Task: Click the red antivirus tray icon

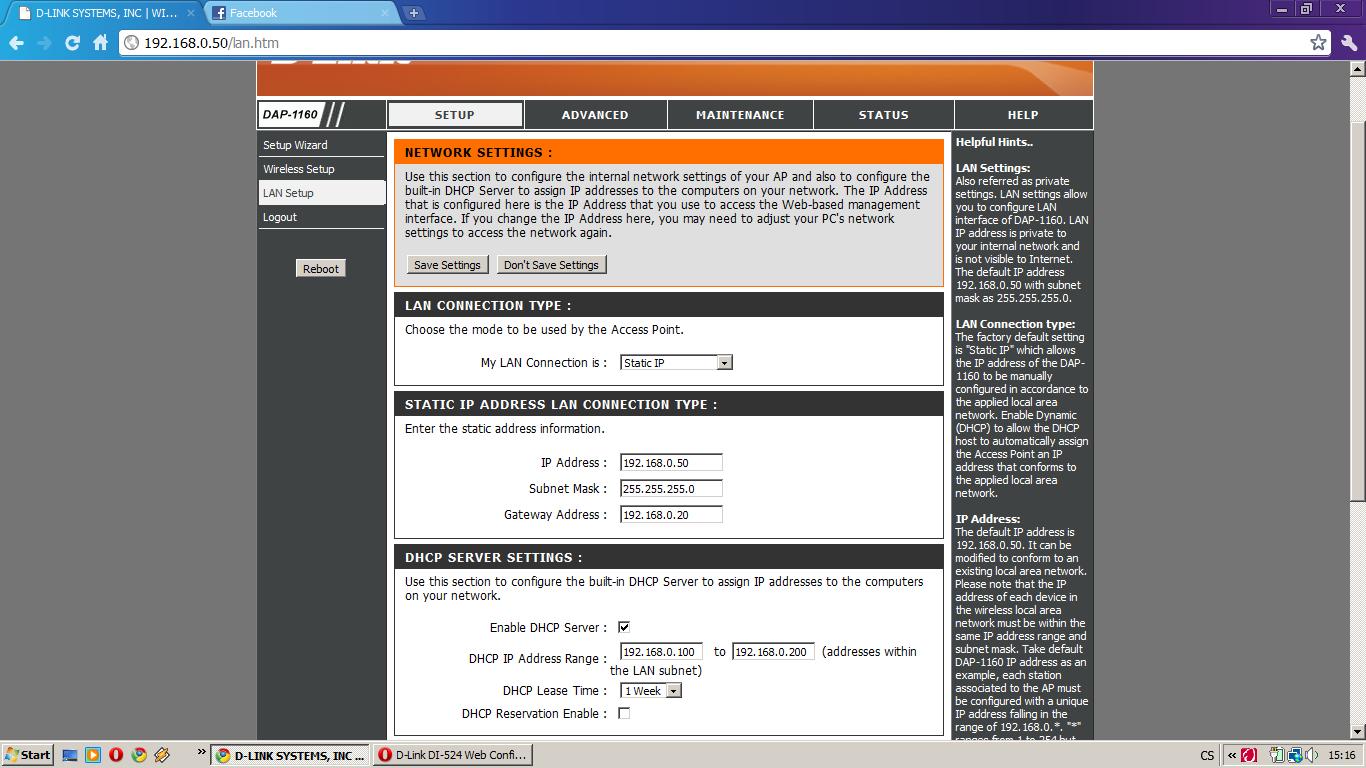Action: pyautogui.click(x=1249, y=755)
